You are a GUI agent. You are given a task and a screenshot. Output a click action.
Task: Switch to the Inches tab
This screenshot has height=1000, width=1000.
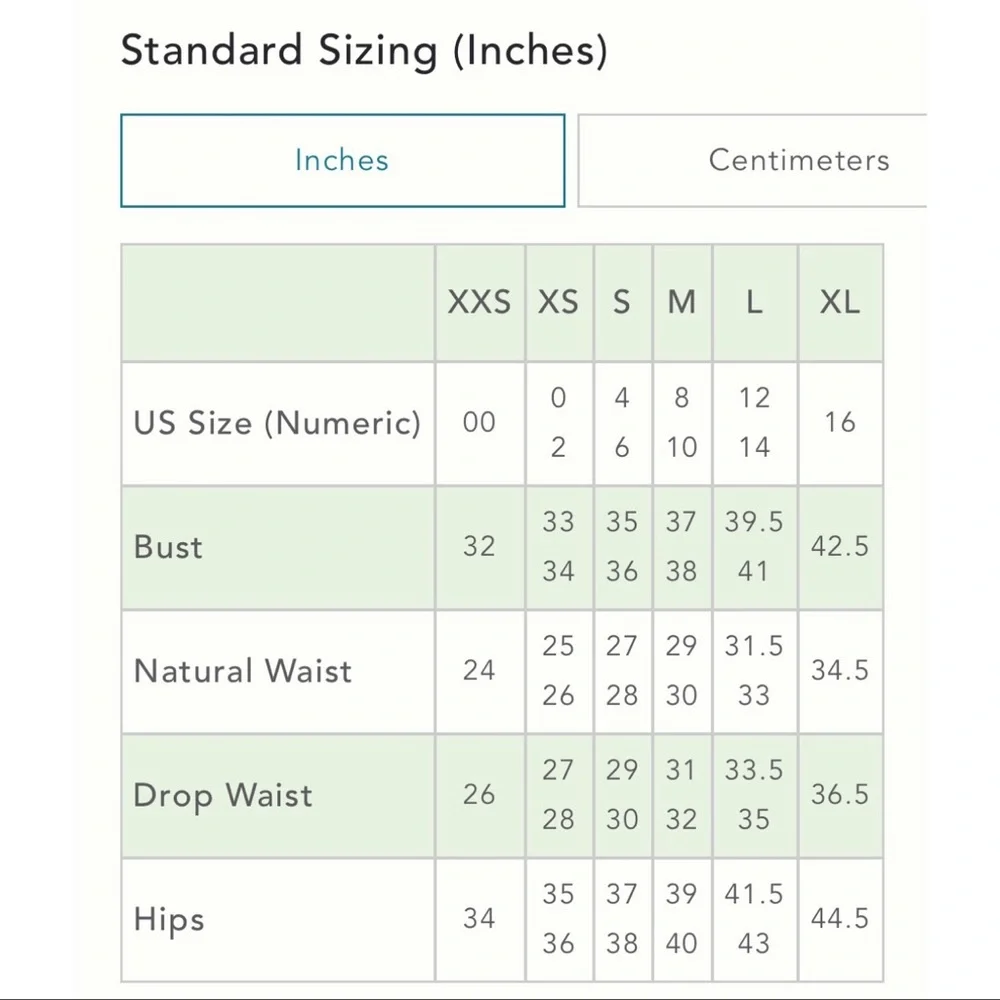point(342,161)
